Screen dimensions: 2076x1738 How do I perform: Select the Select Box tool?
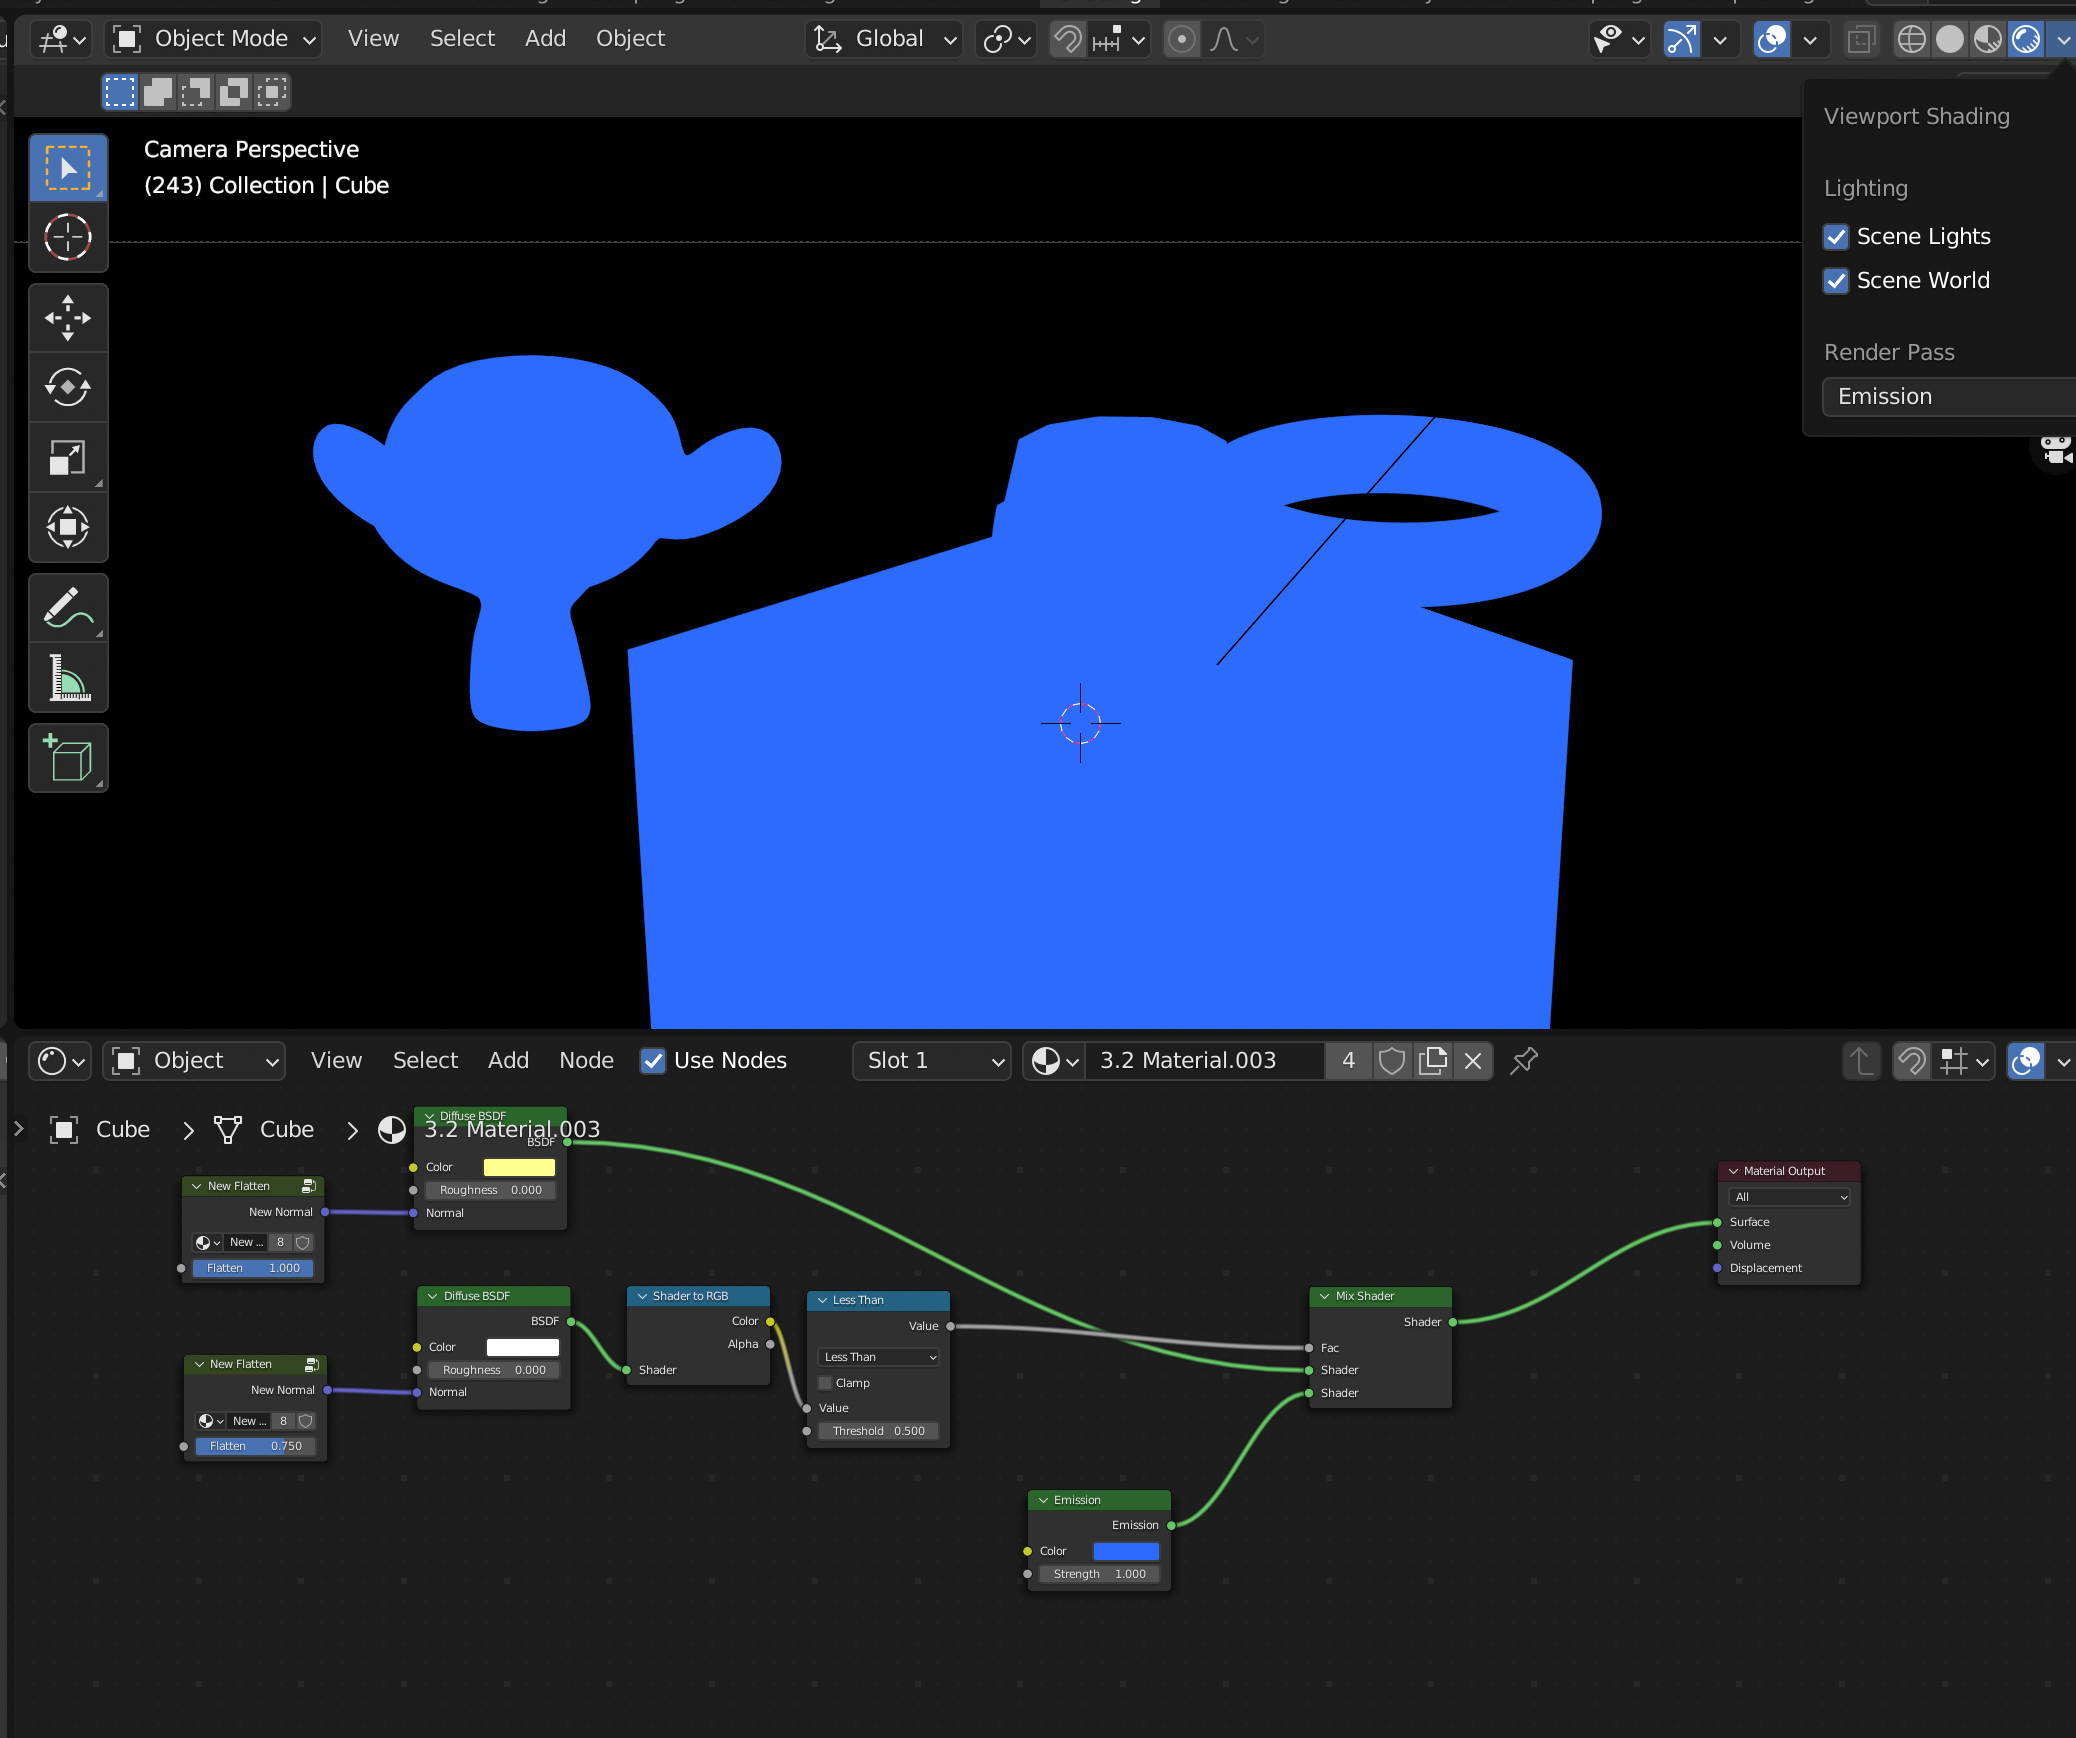tap(68, 168)
